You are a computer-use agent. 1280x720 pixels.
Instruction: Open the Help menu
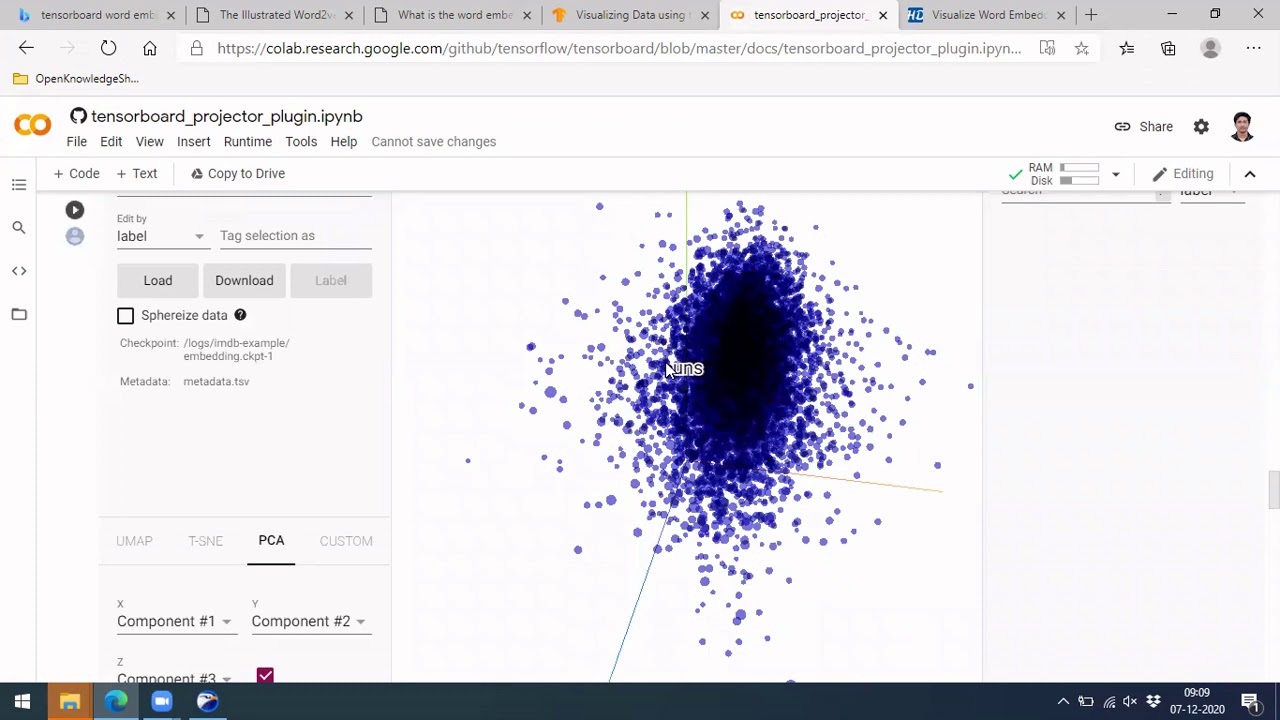click(x=344, y=141)
